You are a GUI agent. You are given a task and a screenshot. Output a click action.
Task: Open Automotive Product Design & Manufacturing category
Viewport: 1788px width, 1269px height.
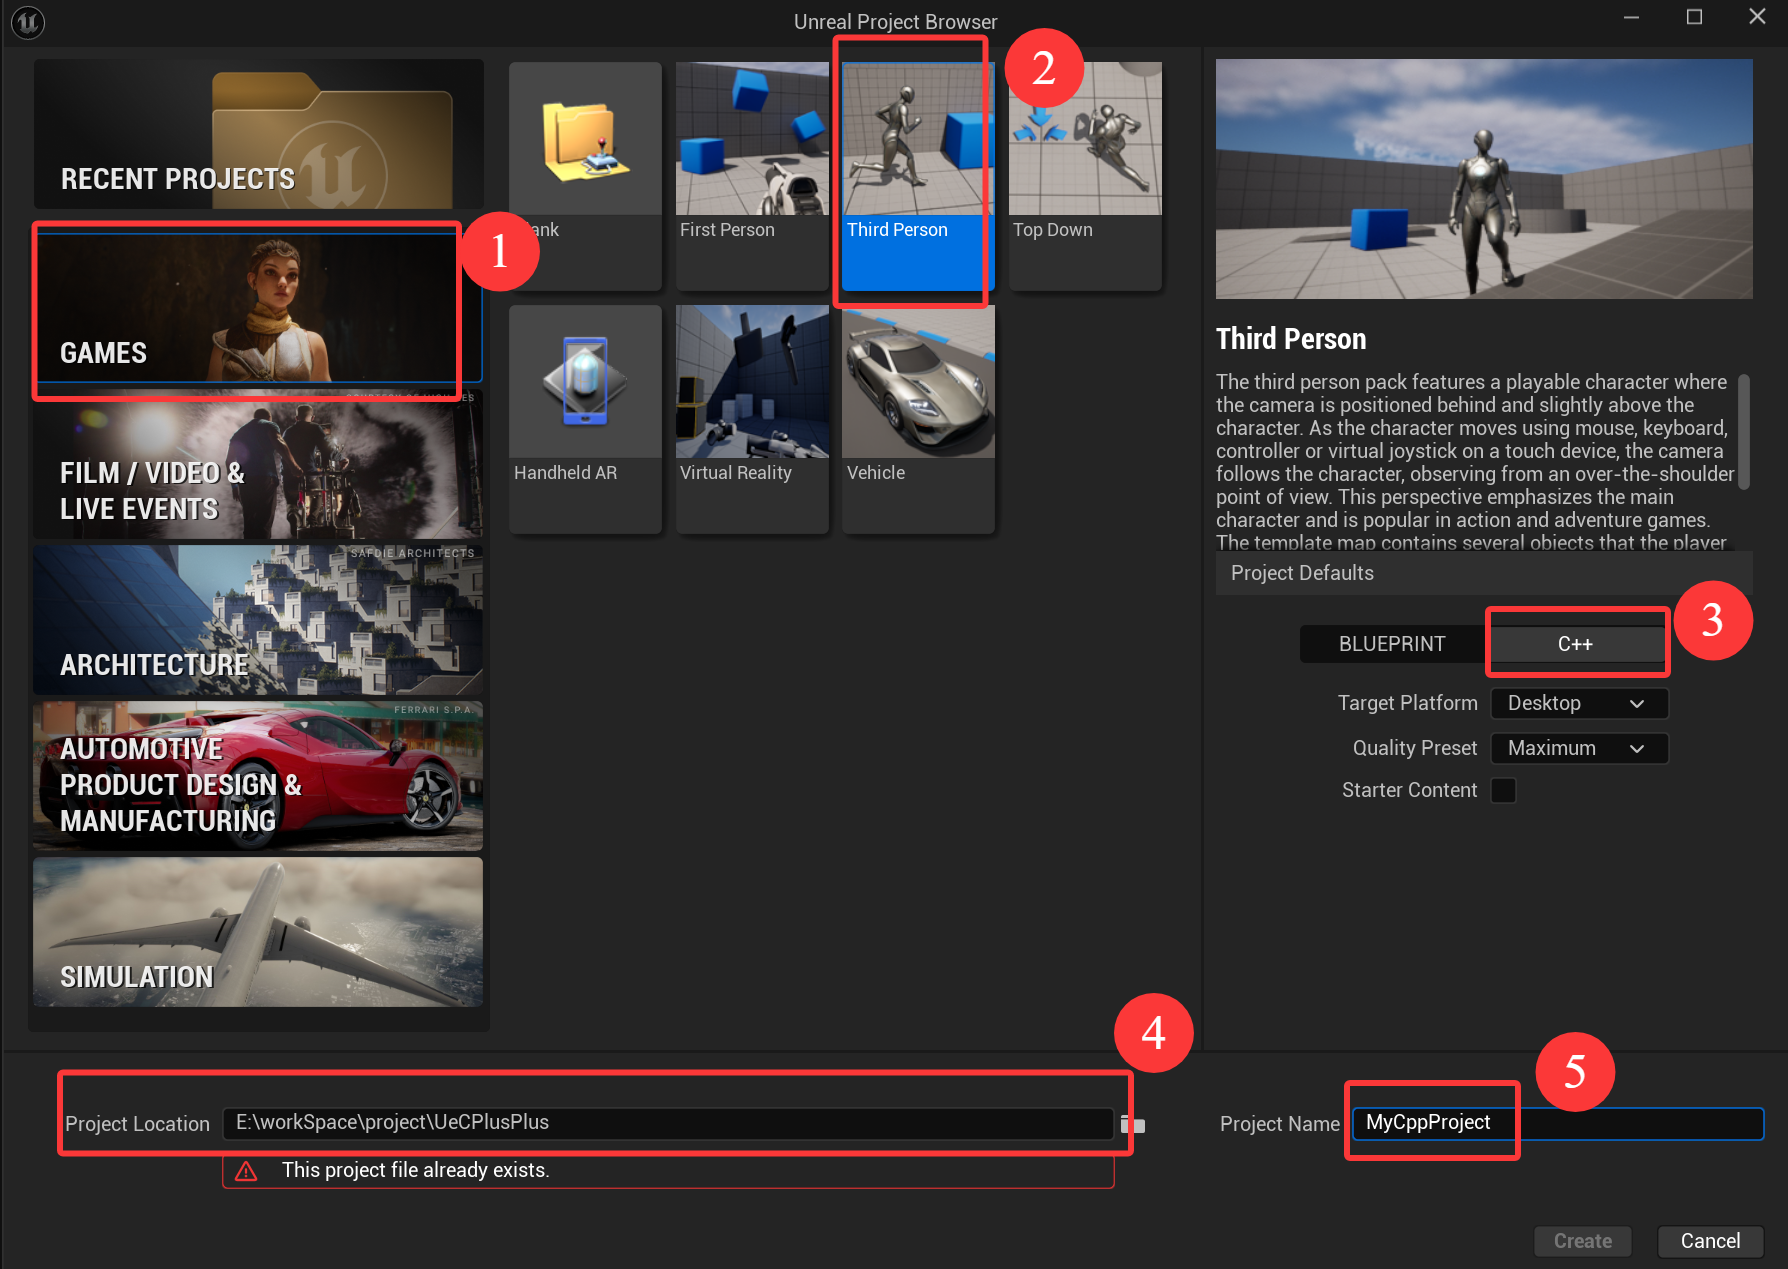(258, 776)
